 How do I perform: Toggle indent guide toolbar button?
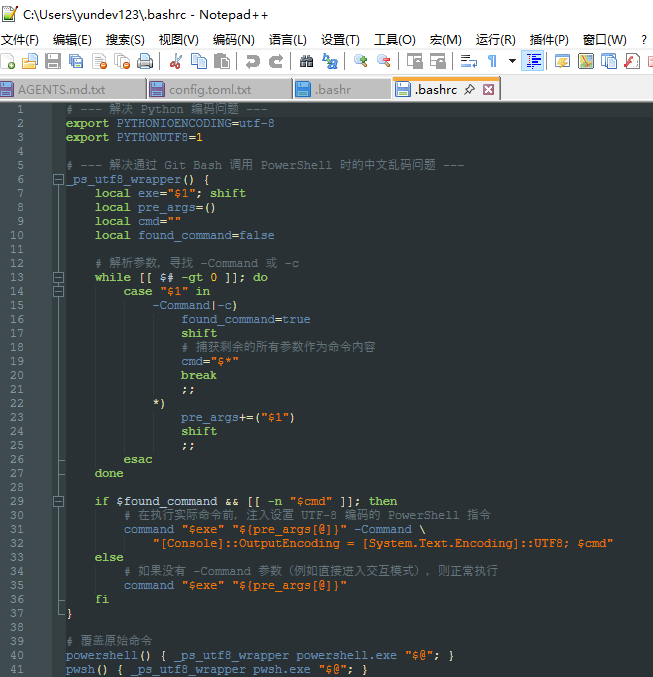click(x=533, y=61)
